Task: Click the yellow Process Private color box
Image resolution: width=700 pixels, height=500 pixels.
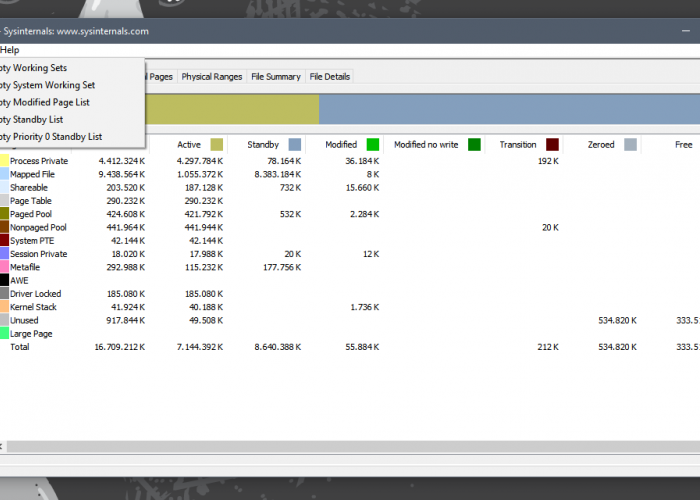Action: click(x=4, y=161)
